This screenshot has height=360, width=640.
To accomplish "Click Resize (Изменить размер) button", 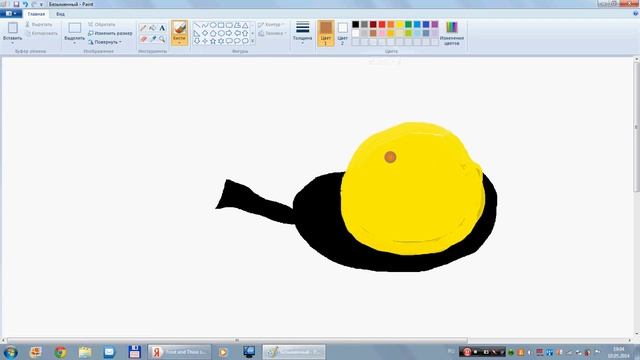I will 110,33.
